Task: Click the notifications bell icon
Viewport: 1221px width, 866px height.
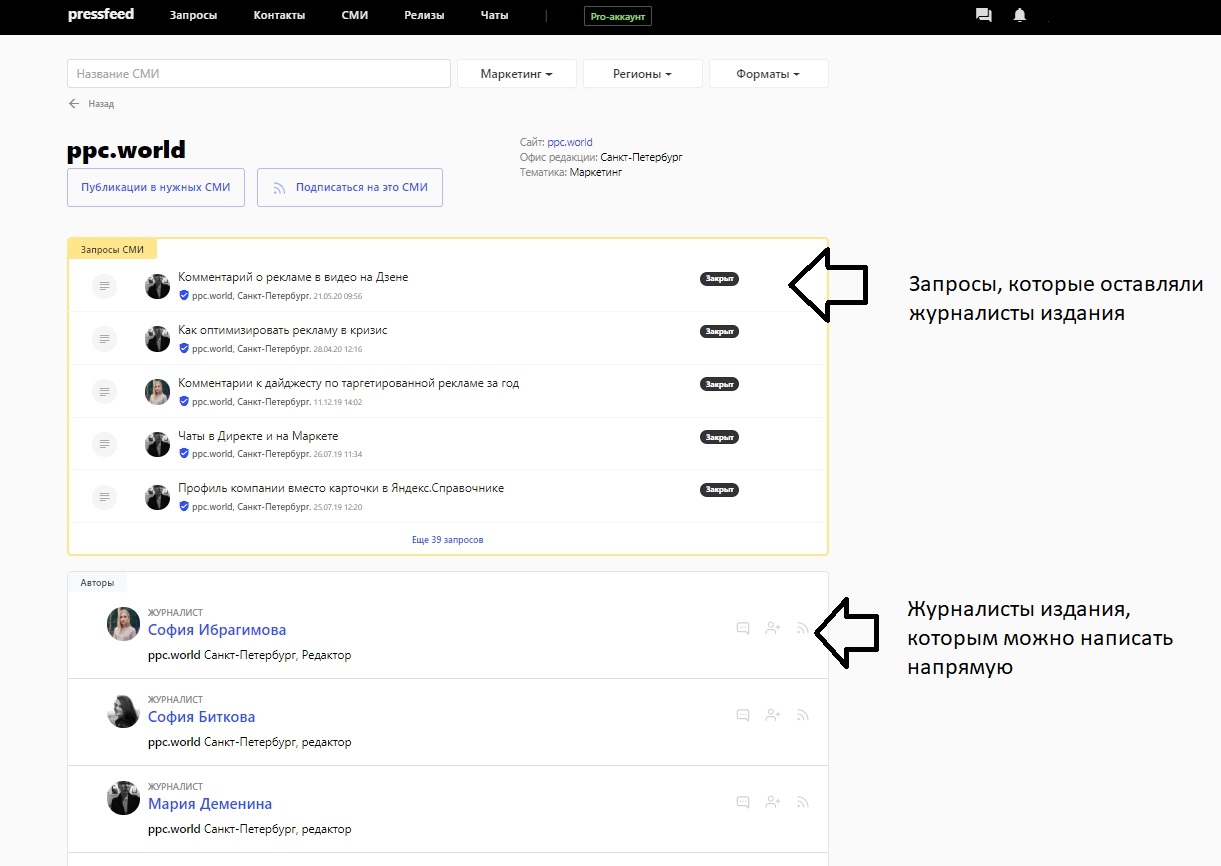Action: pyautogui.click(x=1019, y=15)
